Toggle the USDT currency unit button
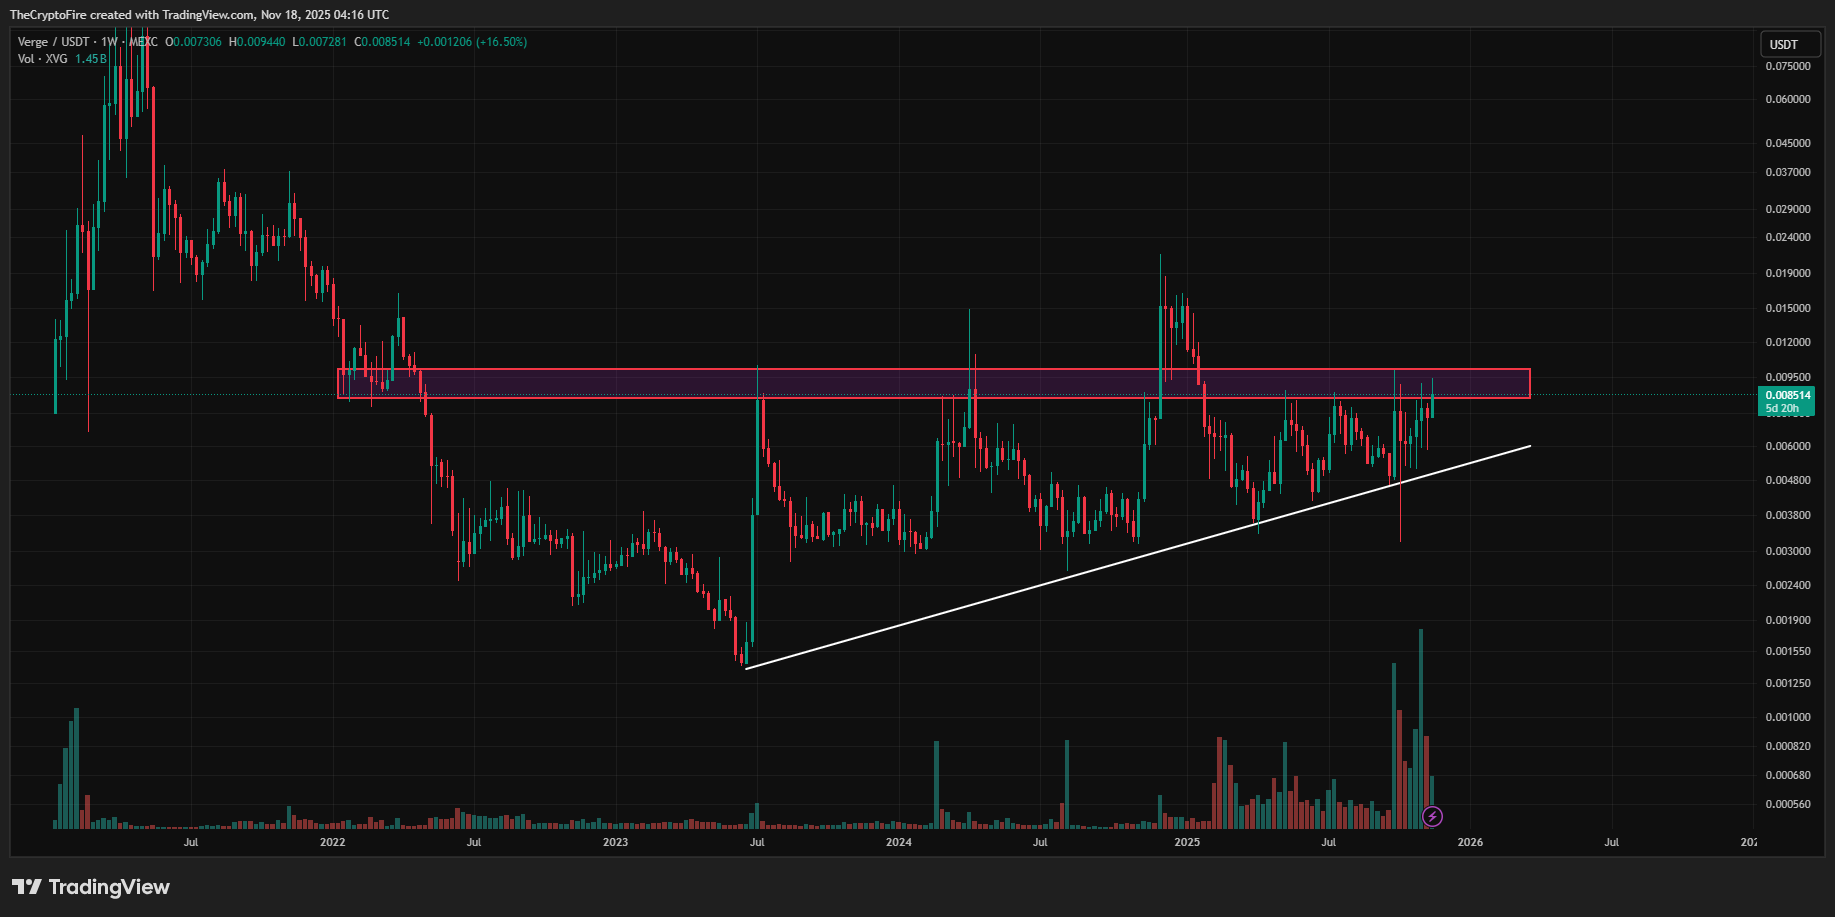Image resolution: width=1835 pixels, height=917 pixels. tap(1789, 44)
